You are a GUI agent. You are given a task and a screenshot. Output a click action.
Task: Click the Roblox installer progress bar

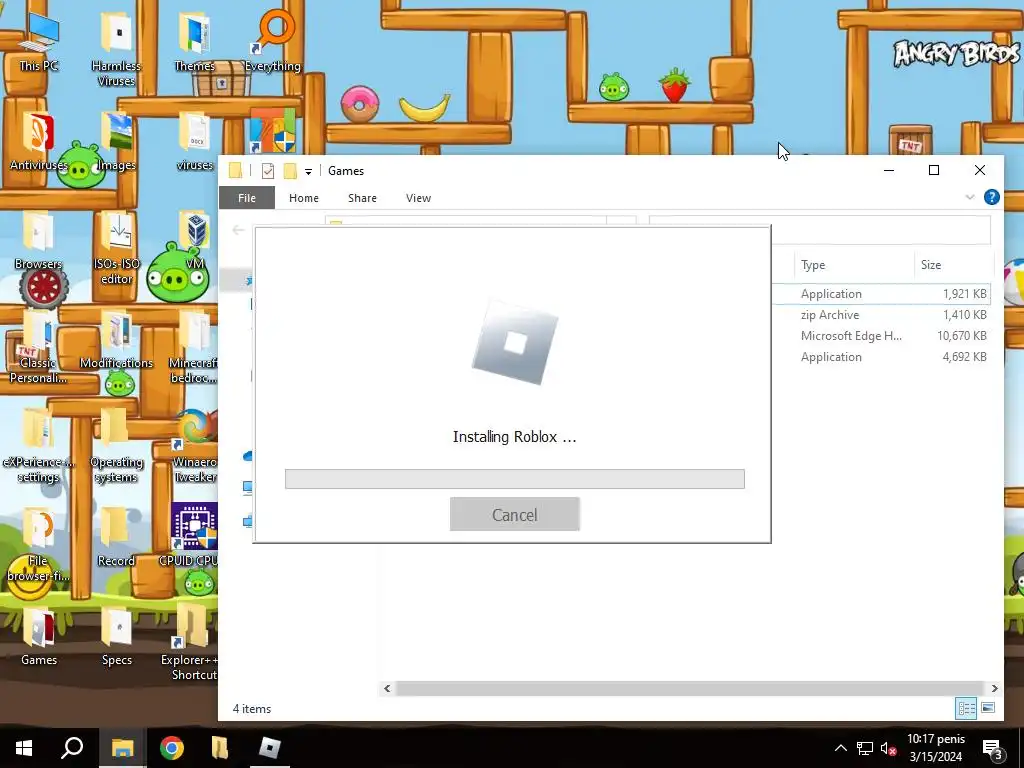[515, 479]
